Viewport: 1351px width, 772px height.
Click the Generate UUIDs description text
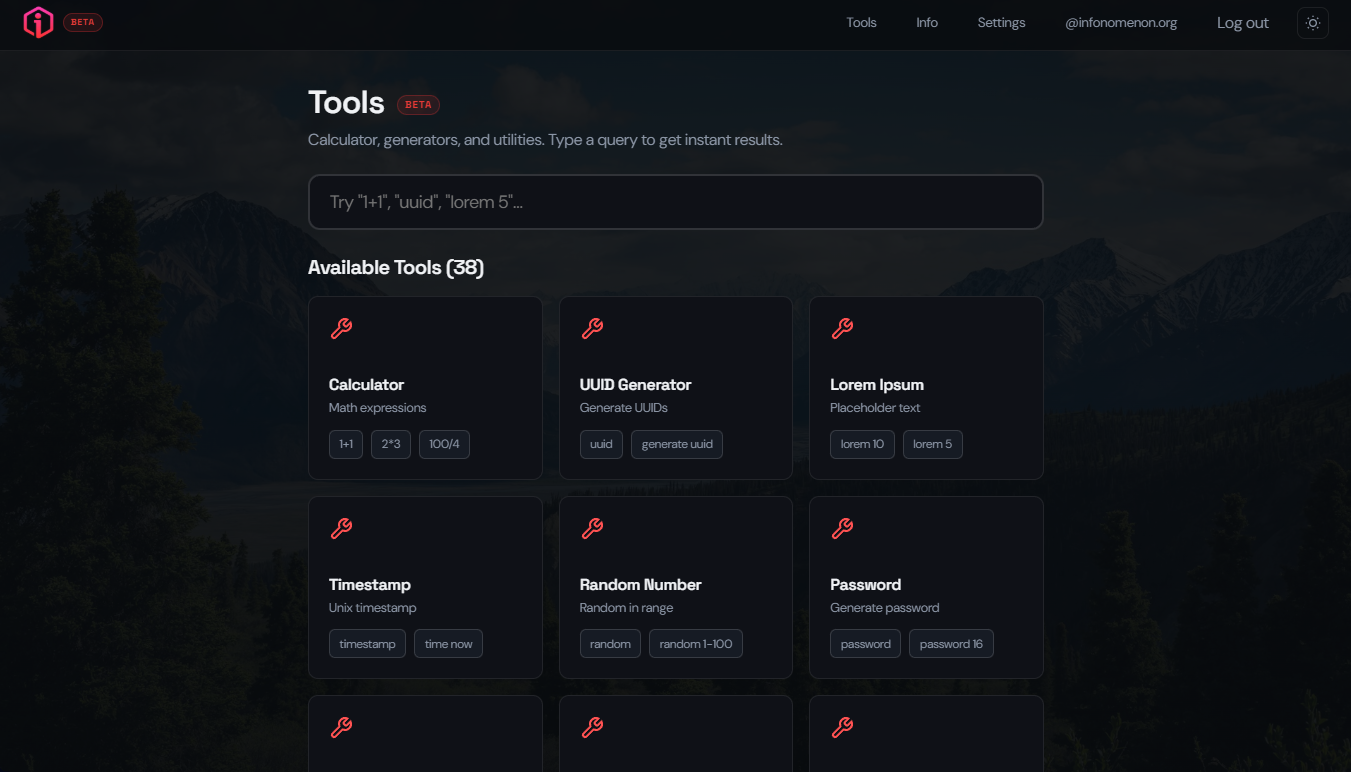624,408
